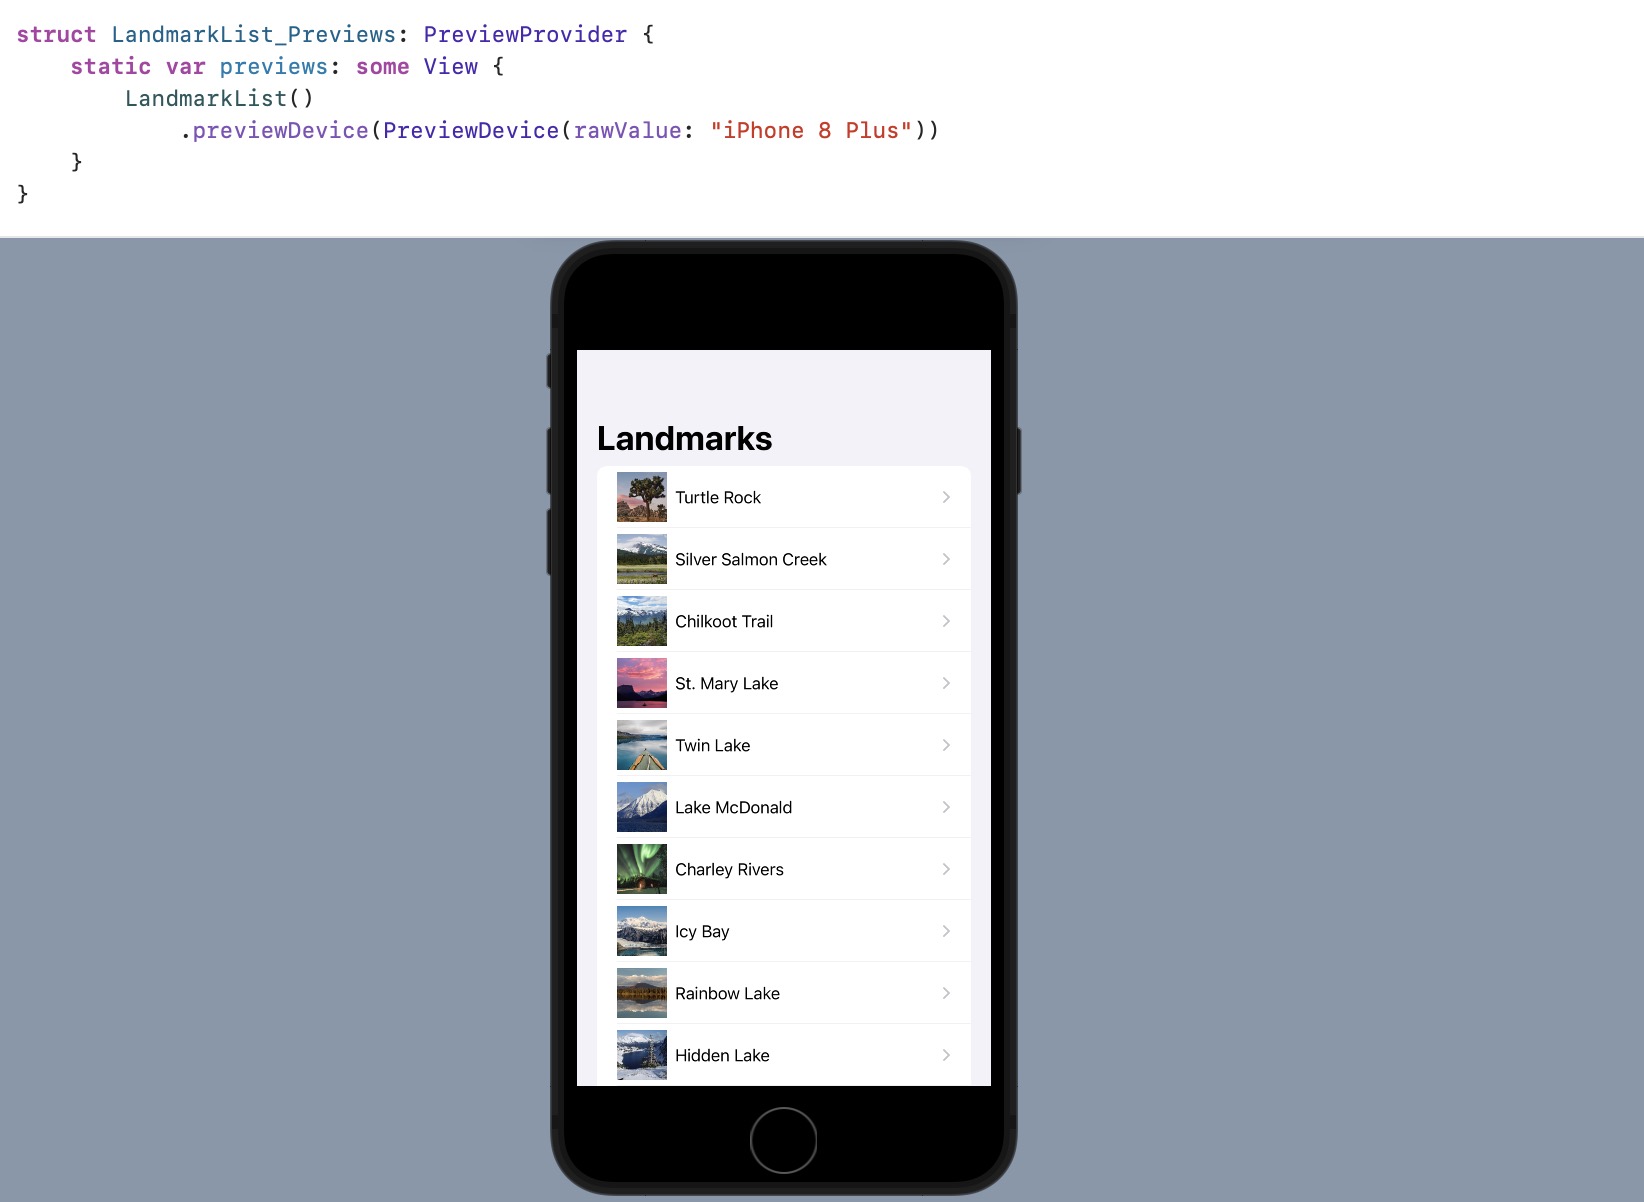This screenshot has width=1644, height=1202.
Task: Select the Turtle Rock label
Action: 718,497
